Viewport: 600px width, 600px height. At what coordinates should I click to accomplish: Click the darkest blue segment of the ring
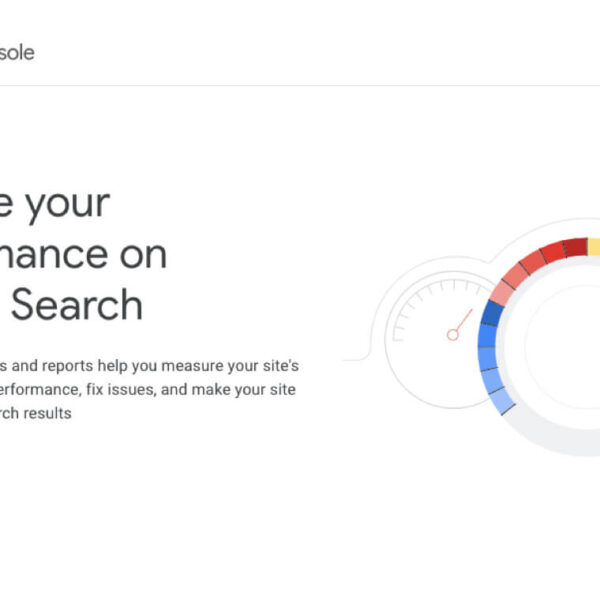point(492,313)
